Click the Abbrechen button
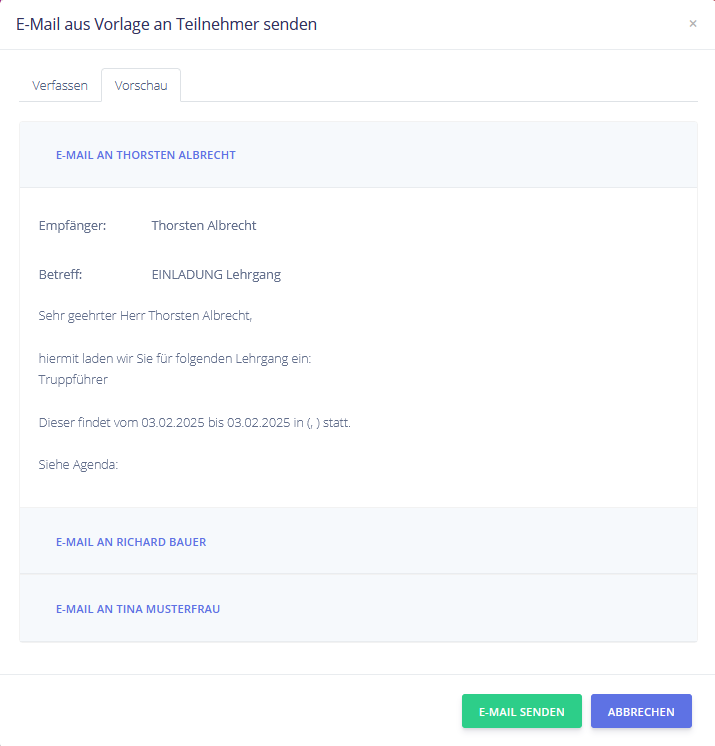The width and height of the screenshot is (715, 746). (x=641, y=711)
